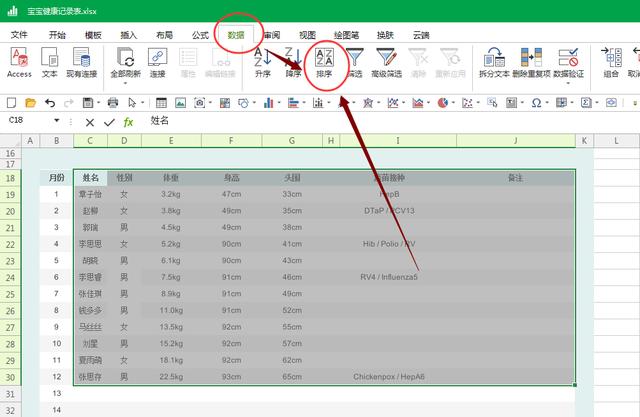Switch to the 模板 tab
The width and height of the screenshot is (640, 417).
pos(93,35)
